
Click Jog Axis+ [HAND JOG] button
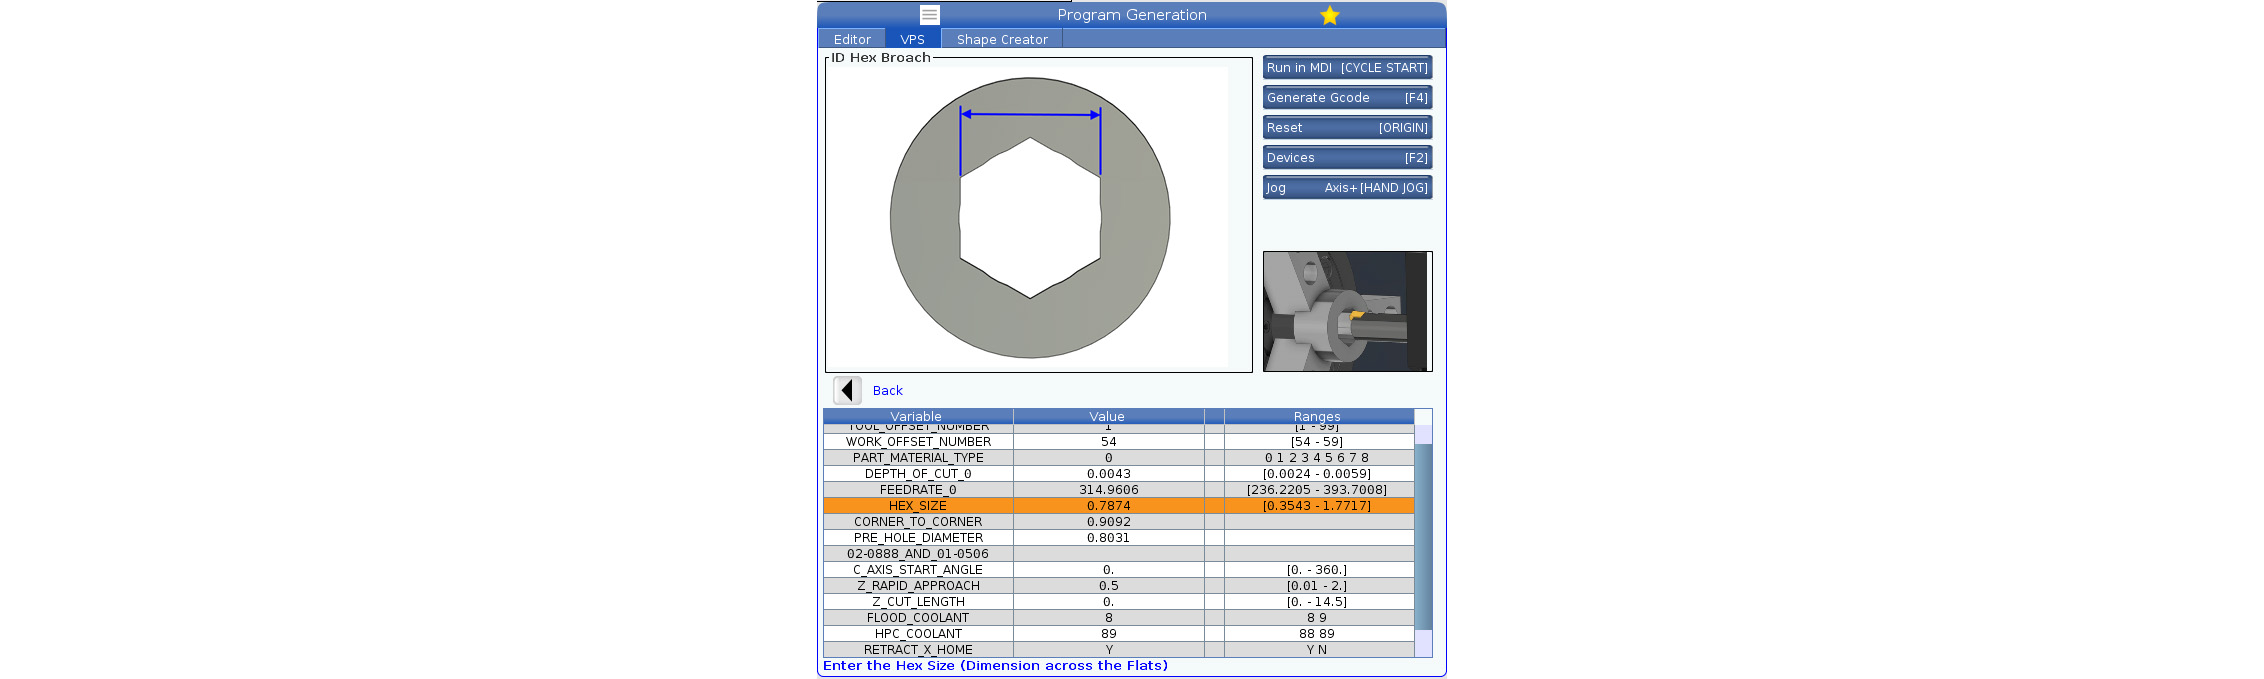pos(1347,187)
